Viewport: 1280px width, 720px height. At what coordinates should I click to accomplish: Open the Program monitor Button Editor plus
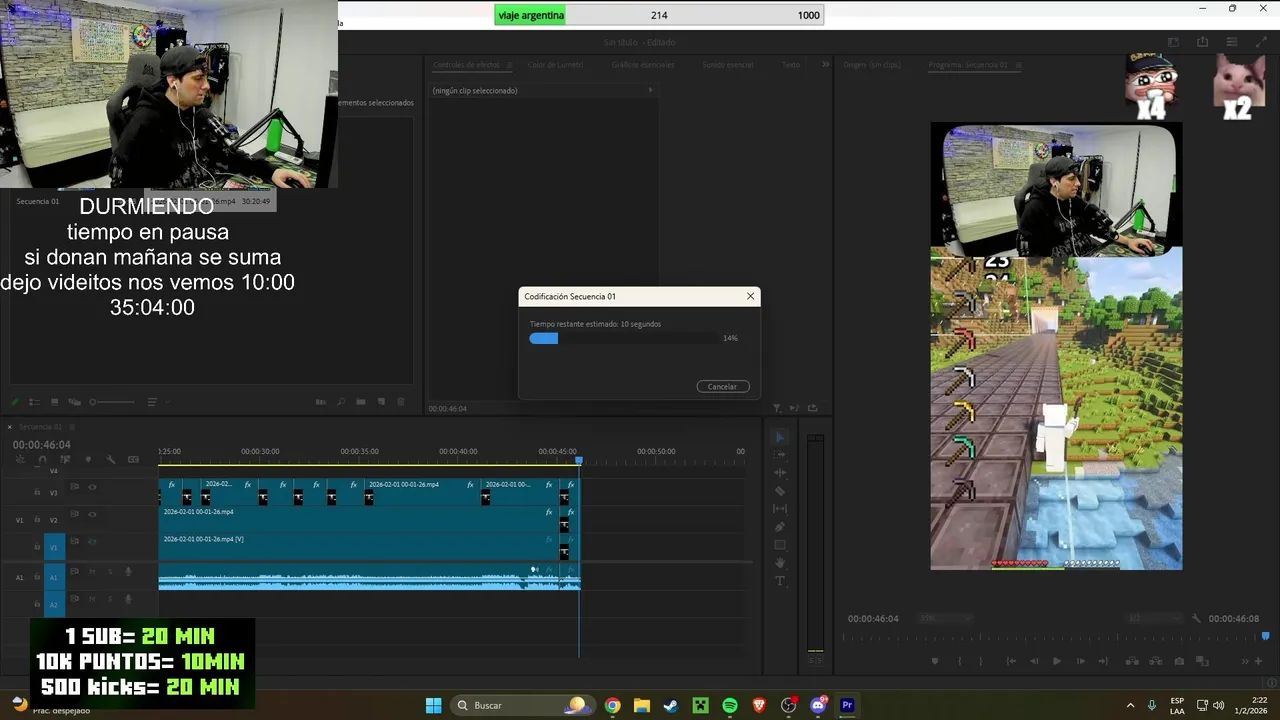point(1259,661)
